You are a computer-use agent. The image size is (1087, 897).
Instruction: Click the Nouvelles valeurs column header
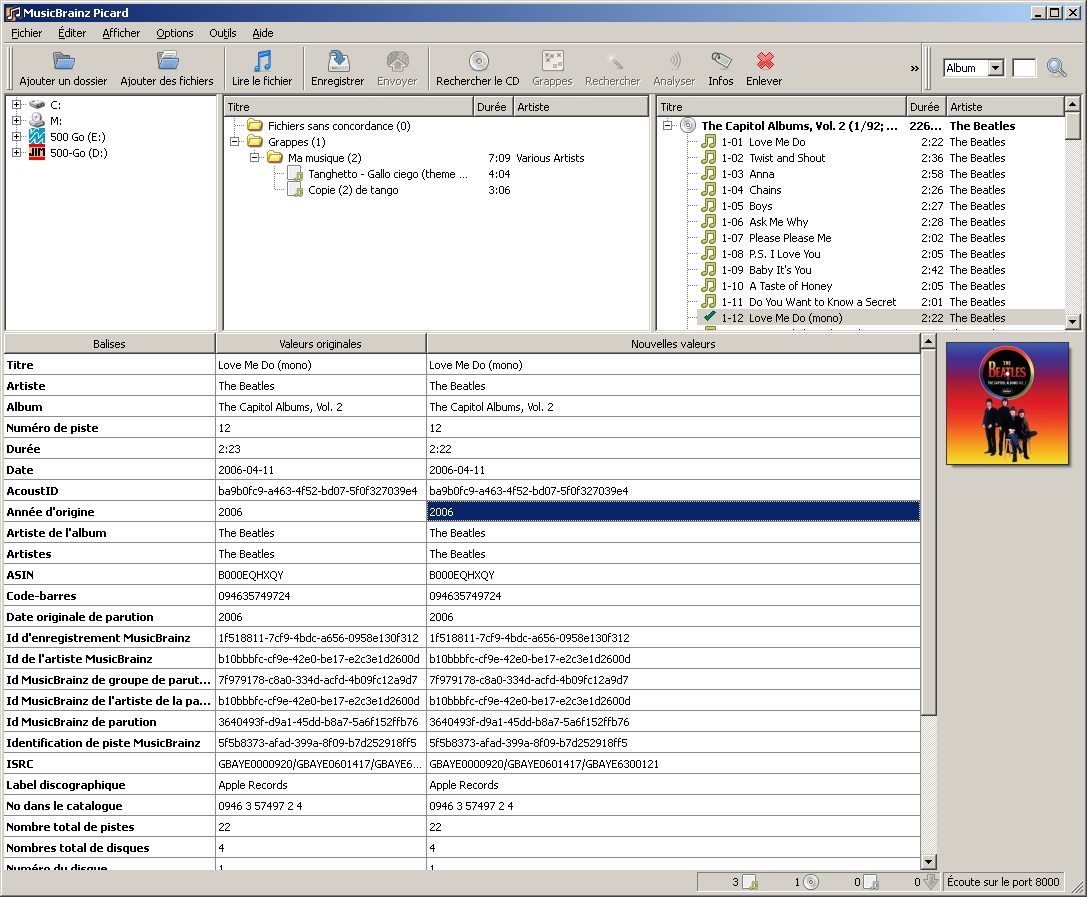click(673, 344)
